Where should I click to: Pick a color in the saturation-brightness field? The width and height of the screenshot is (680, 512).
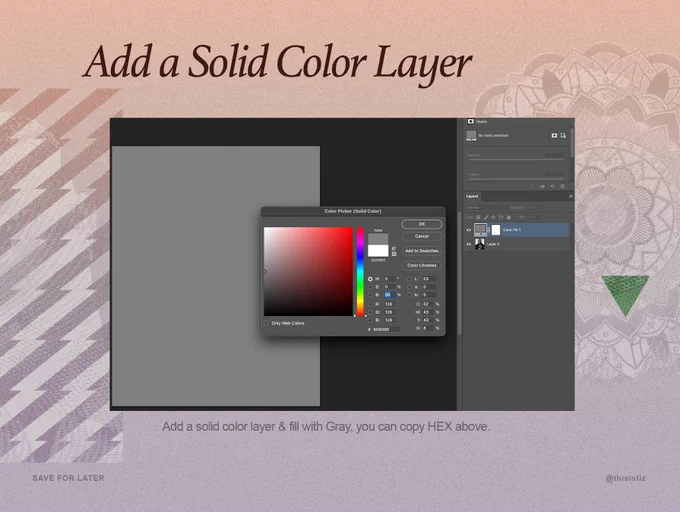(x=308, y=271)
